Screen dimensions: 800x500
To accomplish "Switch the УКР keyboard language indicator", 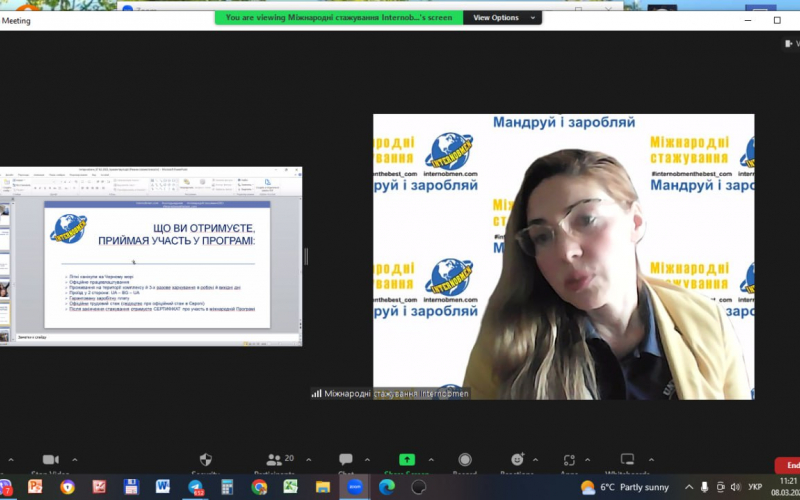I will pos(755,487).
